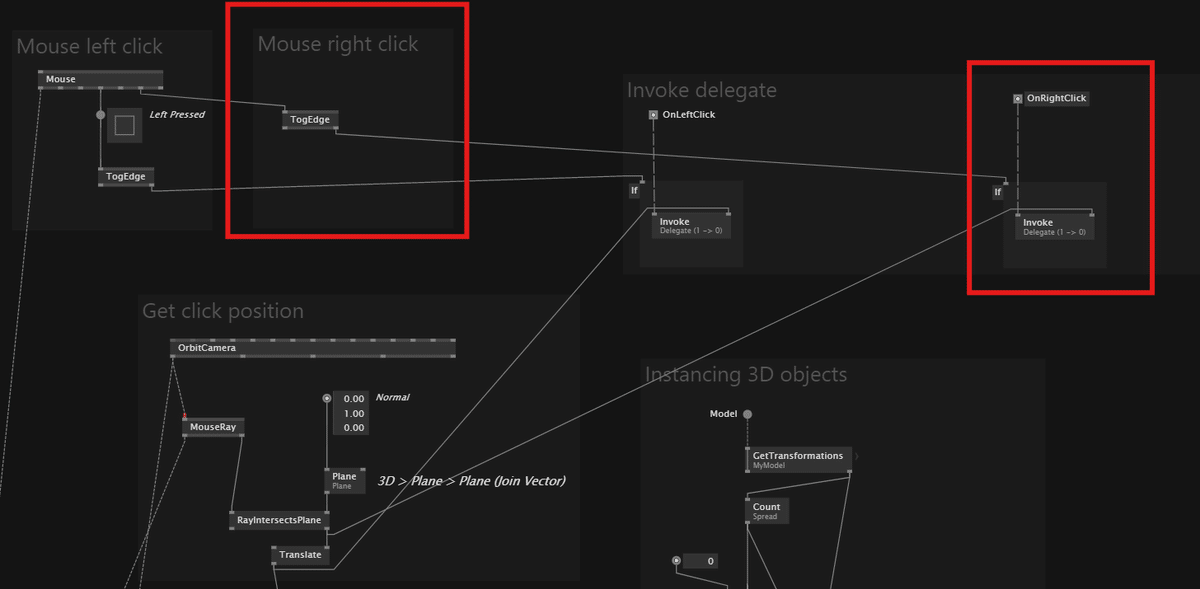Click the OnRightClick pad icon
This screenshot has width=1200, height=589.
(x=1017, y=99)
